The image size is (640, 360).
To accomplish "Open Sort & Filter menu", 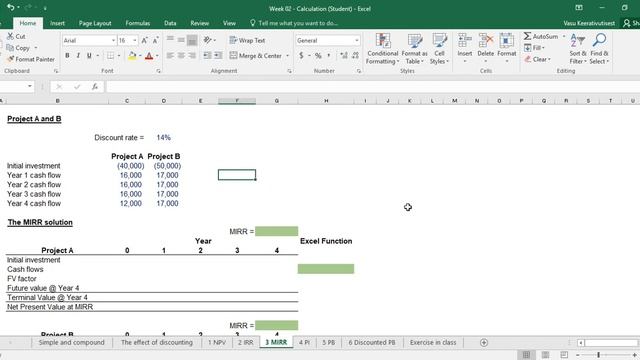I will pos(578,49).
